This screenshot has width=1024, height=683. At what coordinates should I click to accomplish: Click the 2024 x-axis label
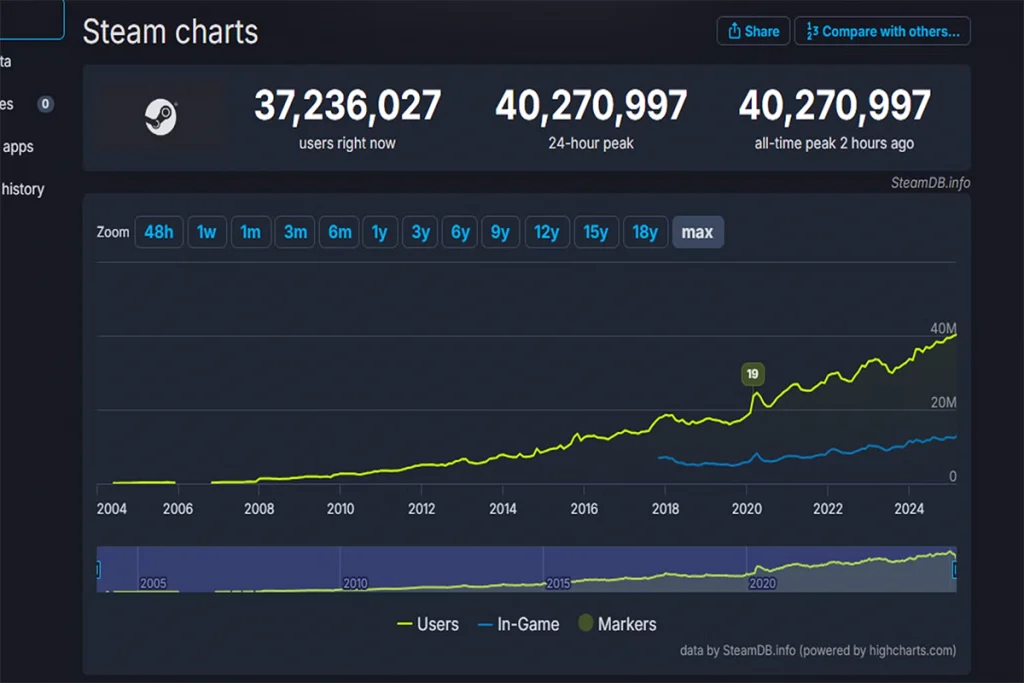pos(909,509)
